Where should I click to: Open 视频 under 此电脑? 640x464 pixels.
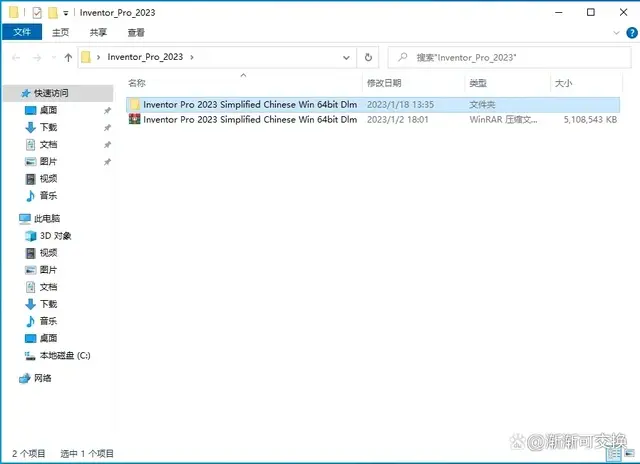tap(48, 253)
